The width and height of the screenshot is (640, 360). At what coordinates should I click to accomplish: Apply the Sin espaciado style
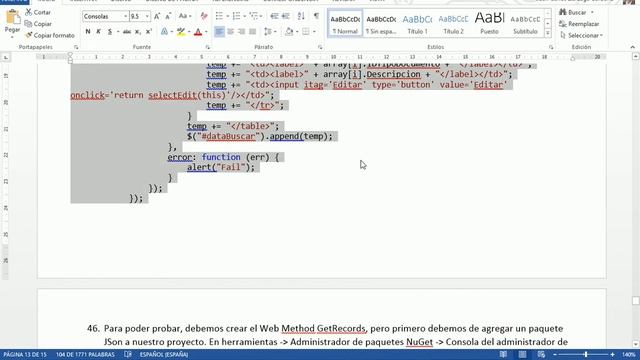381,24
